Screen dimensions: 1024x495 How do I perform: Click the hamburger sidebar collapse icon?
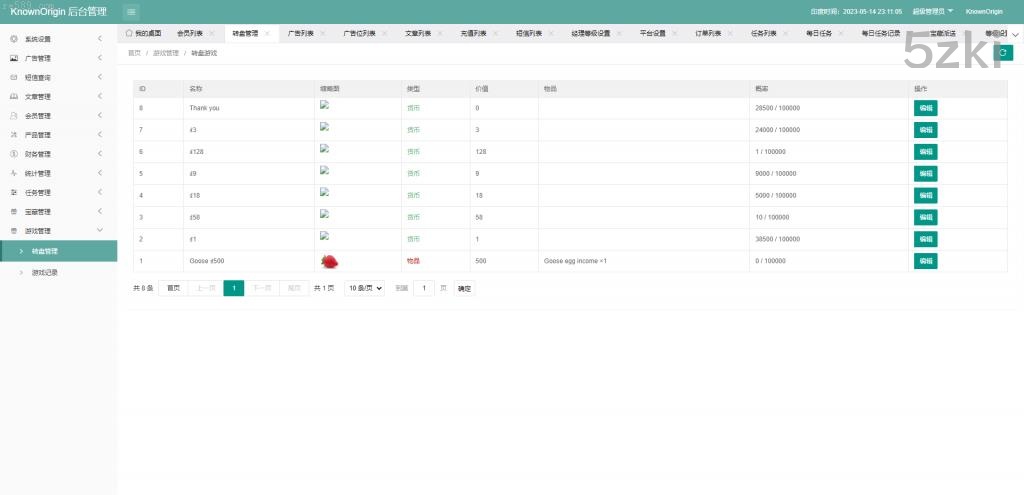132,11
